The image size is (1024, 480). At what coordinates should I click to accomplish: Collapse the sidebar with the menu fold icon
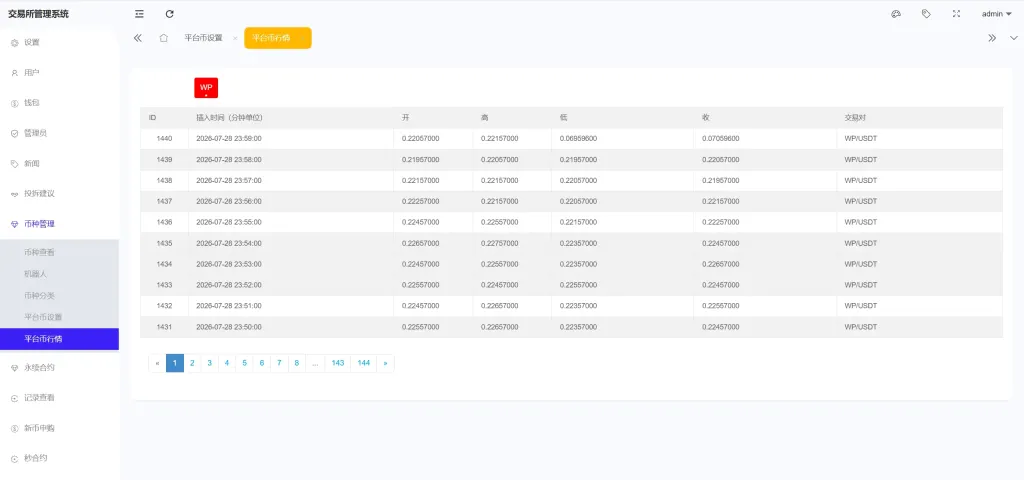coord(139,14)
